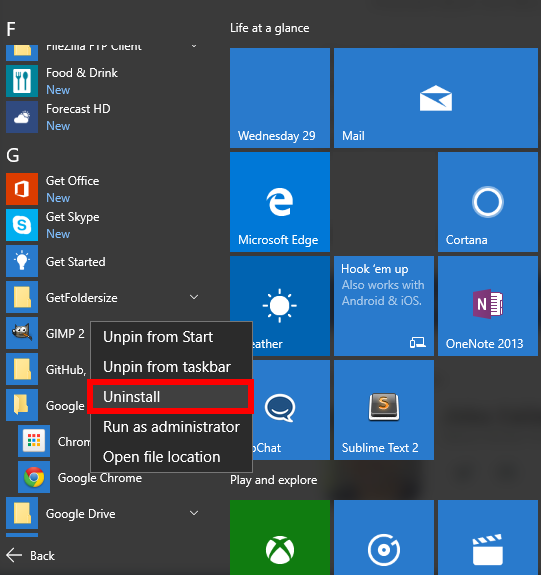Click the Food & Drink label
The width and height of the screenshot is (541, 575).
click(82, 73)
